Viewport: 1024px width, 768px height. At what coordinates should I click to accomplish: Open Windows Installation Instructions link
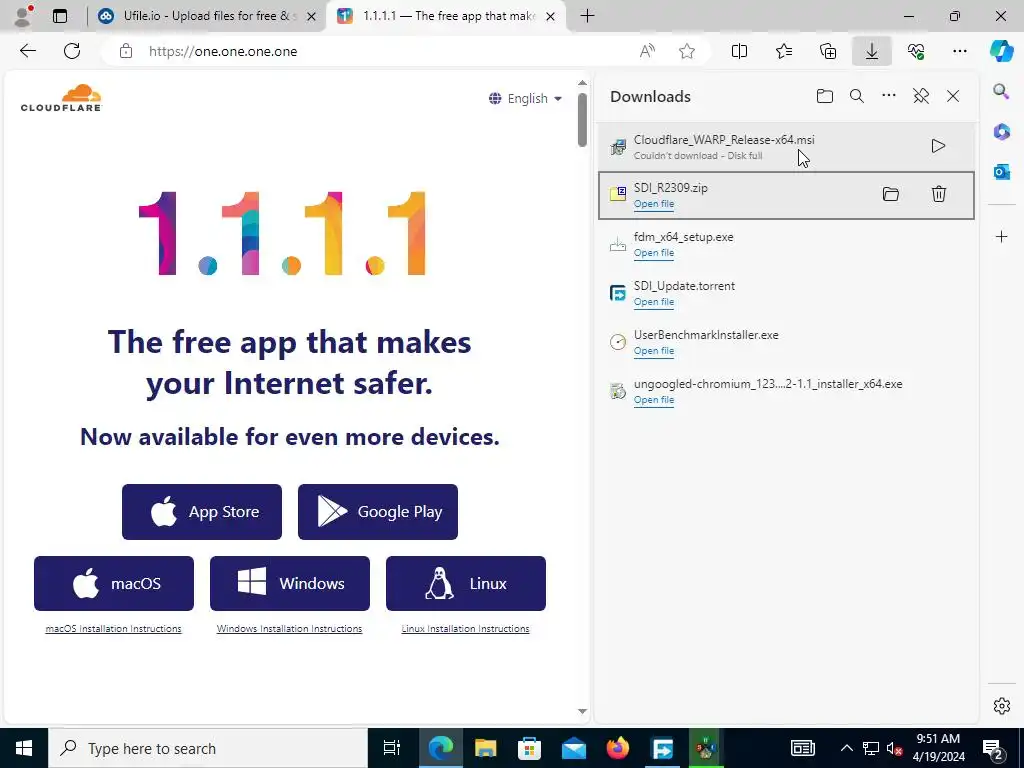(289, 629)
